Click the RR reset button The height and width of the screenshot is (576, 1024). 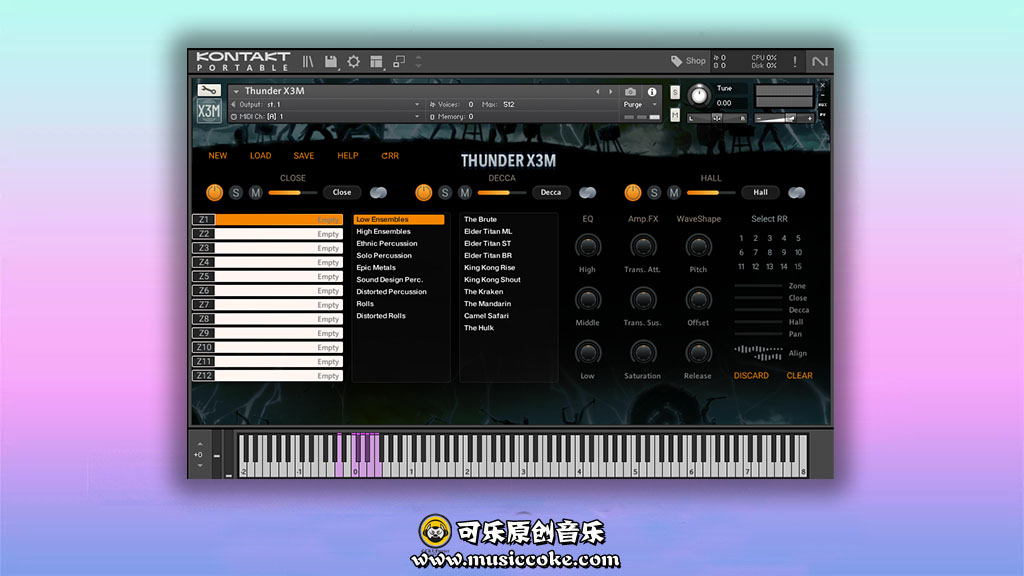[x=390, y=155]
